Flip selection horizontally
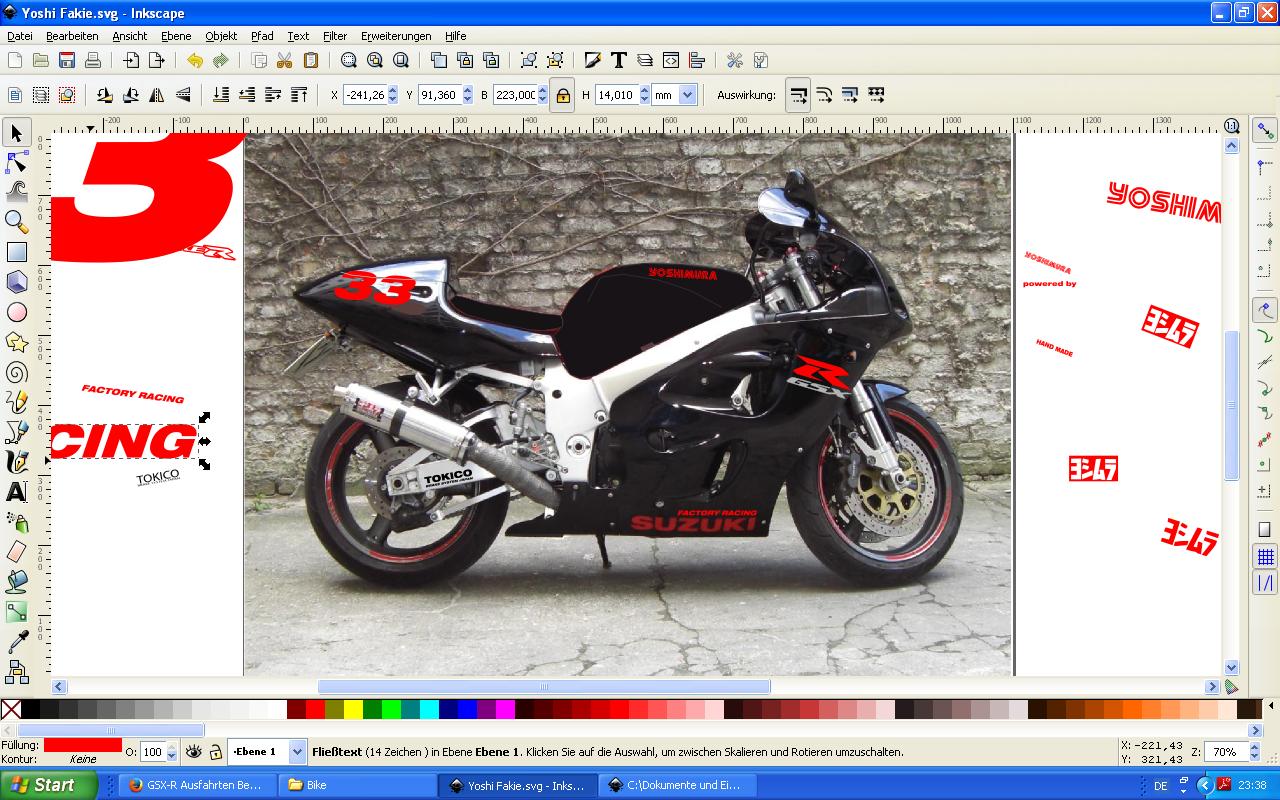This screenshot has height=800, width=1280. 157,95
